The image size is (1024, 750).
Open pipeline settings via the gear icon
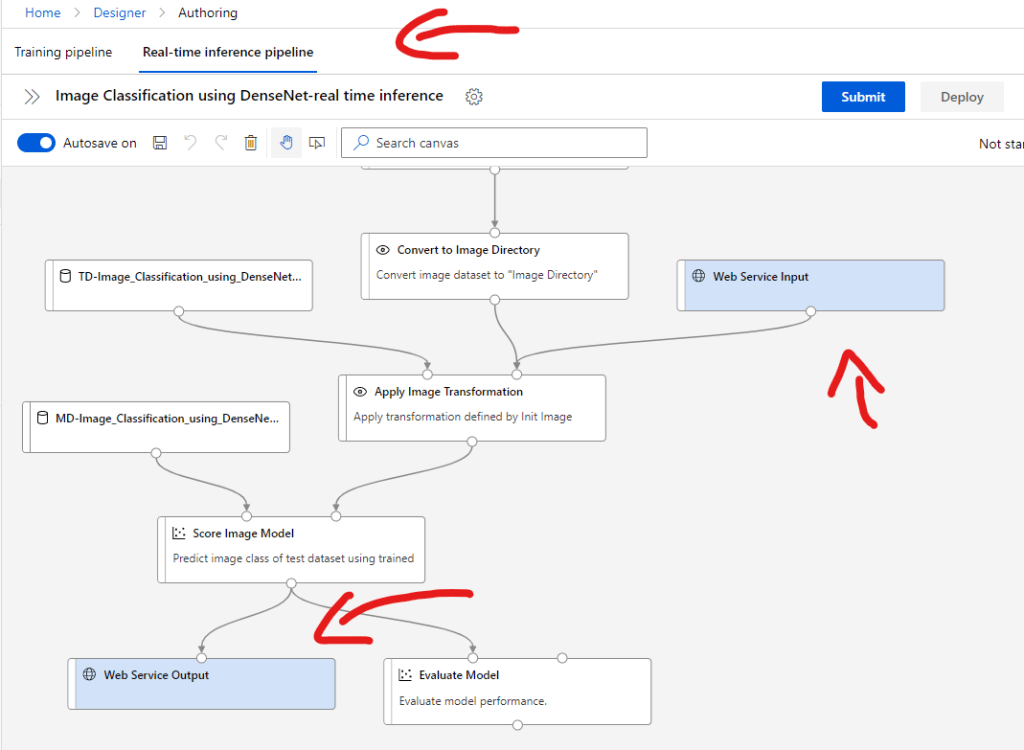tap(474, 96)
